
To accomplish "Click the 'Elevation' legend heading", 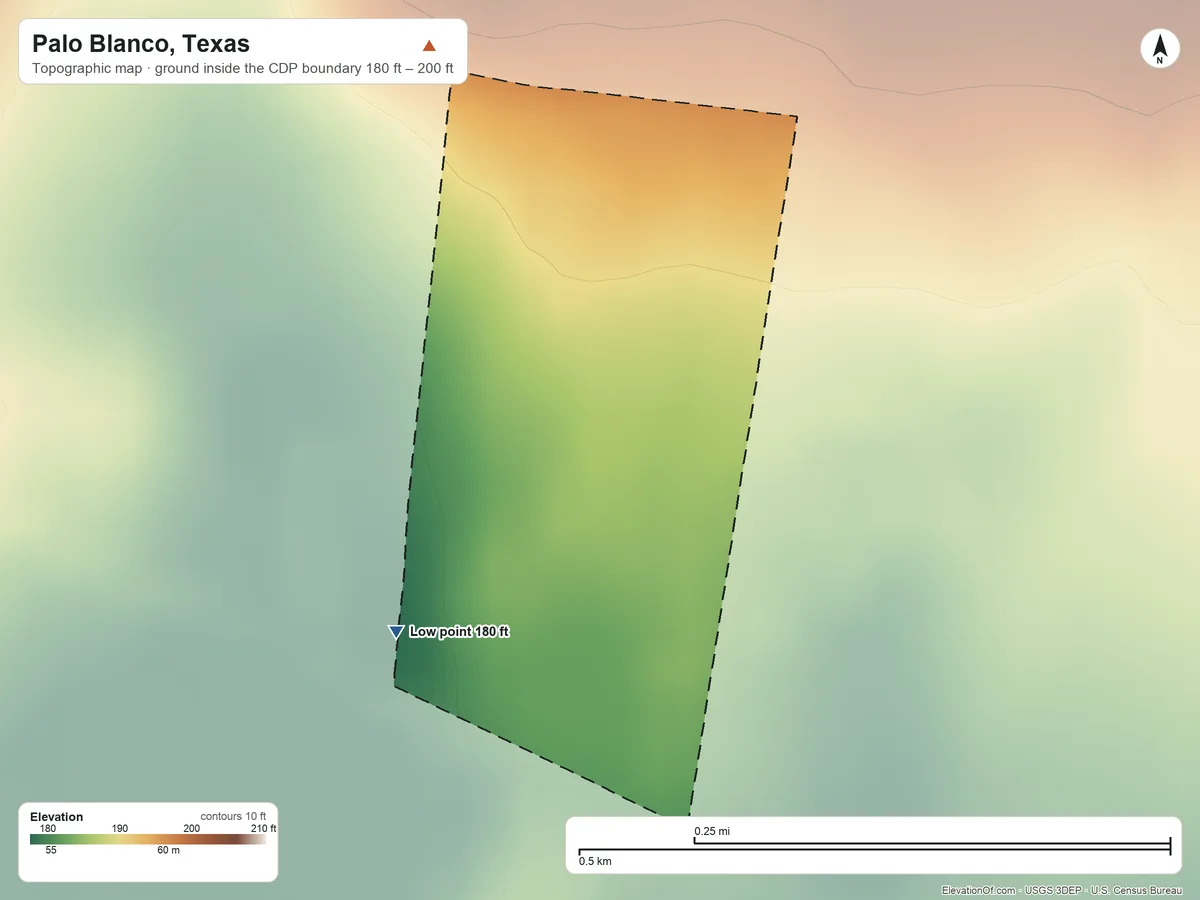I will (57, 817).
